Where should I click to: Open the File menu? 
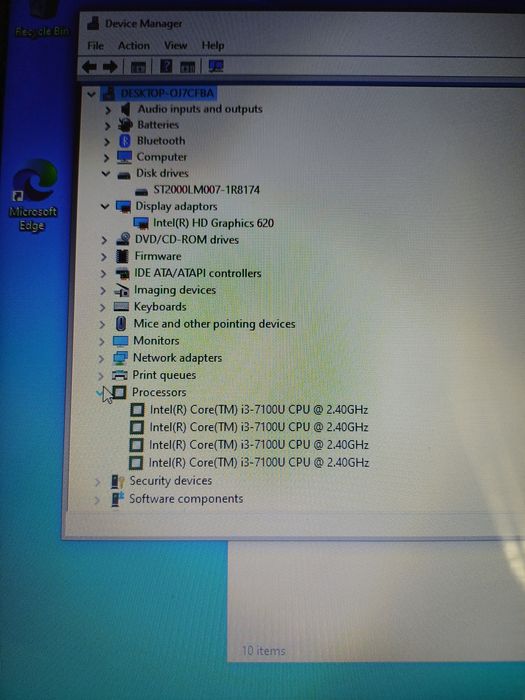pos(96,46)
